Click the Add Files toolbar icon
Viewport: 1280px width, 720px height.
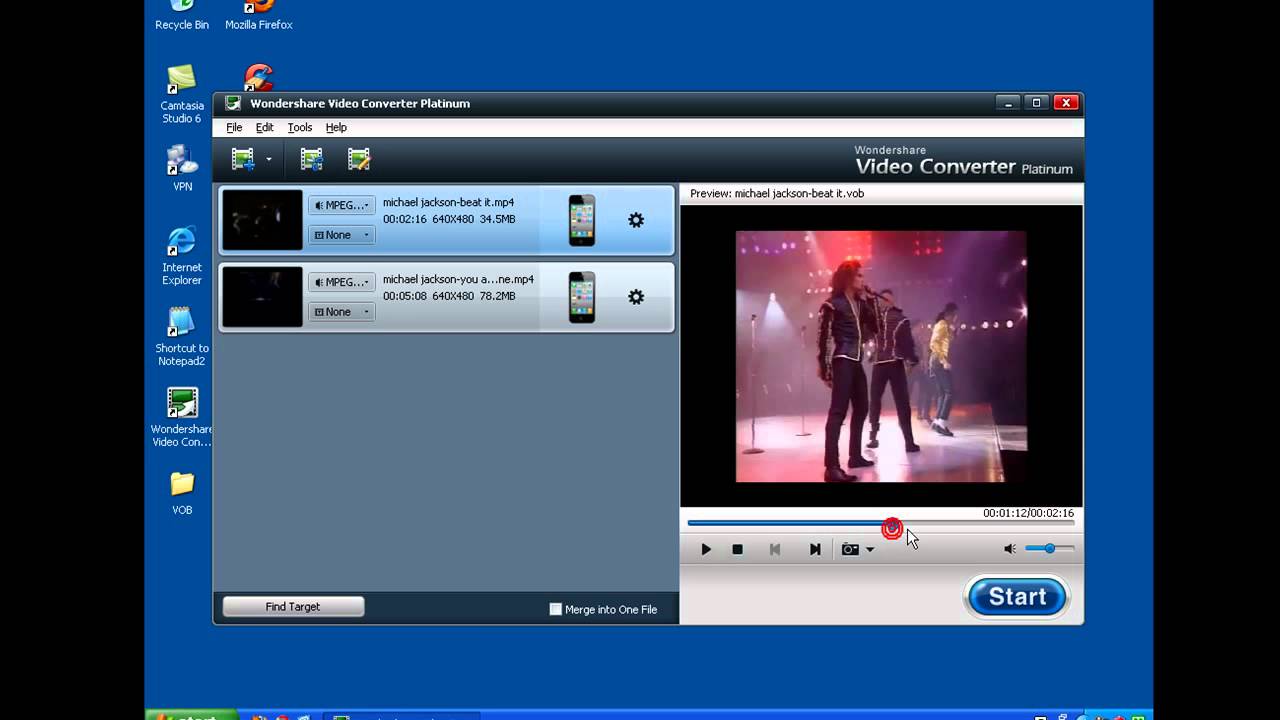[x=243, y=159]
